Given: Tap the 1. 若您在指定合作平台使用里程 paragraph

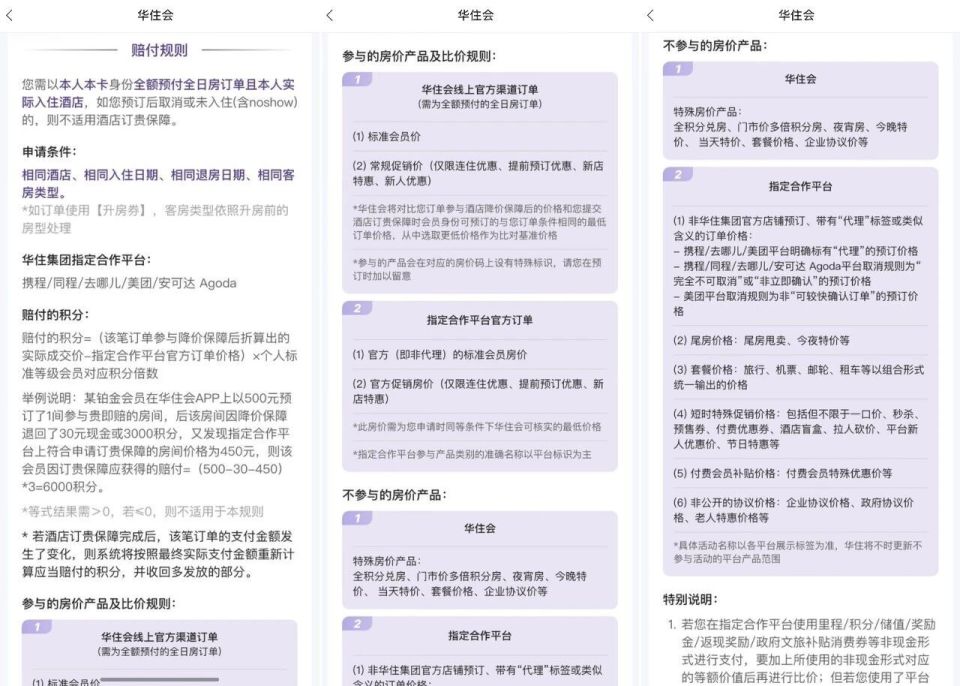Looking at the screenshot, I should 802,651.
